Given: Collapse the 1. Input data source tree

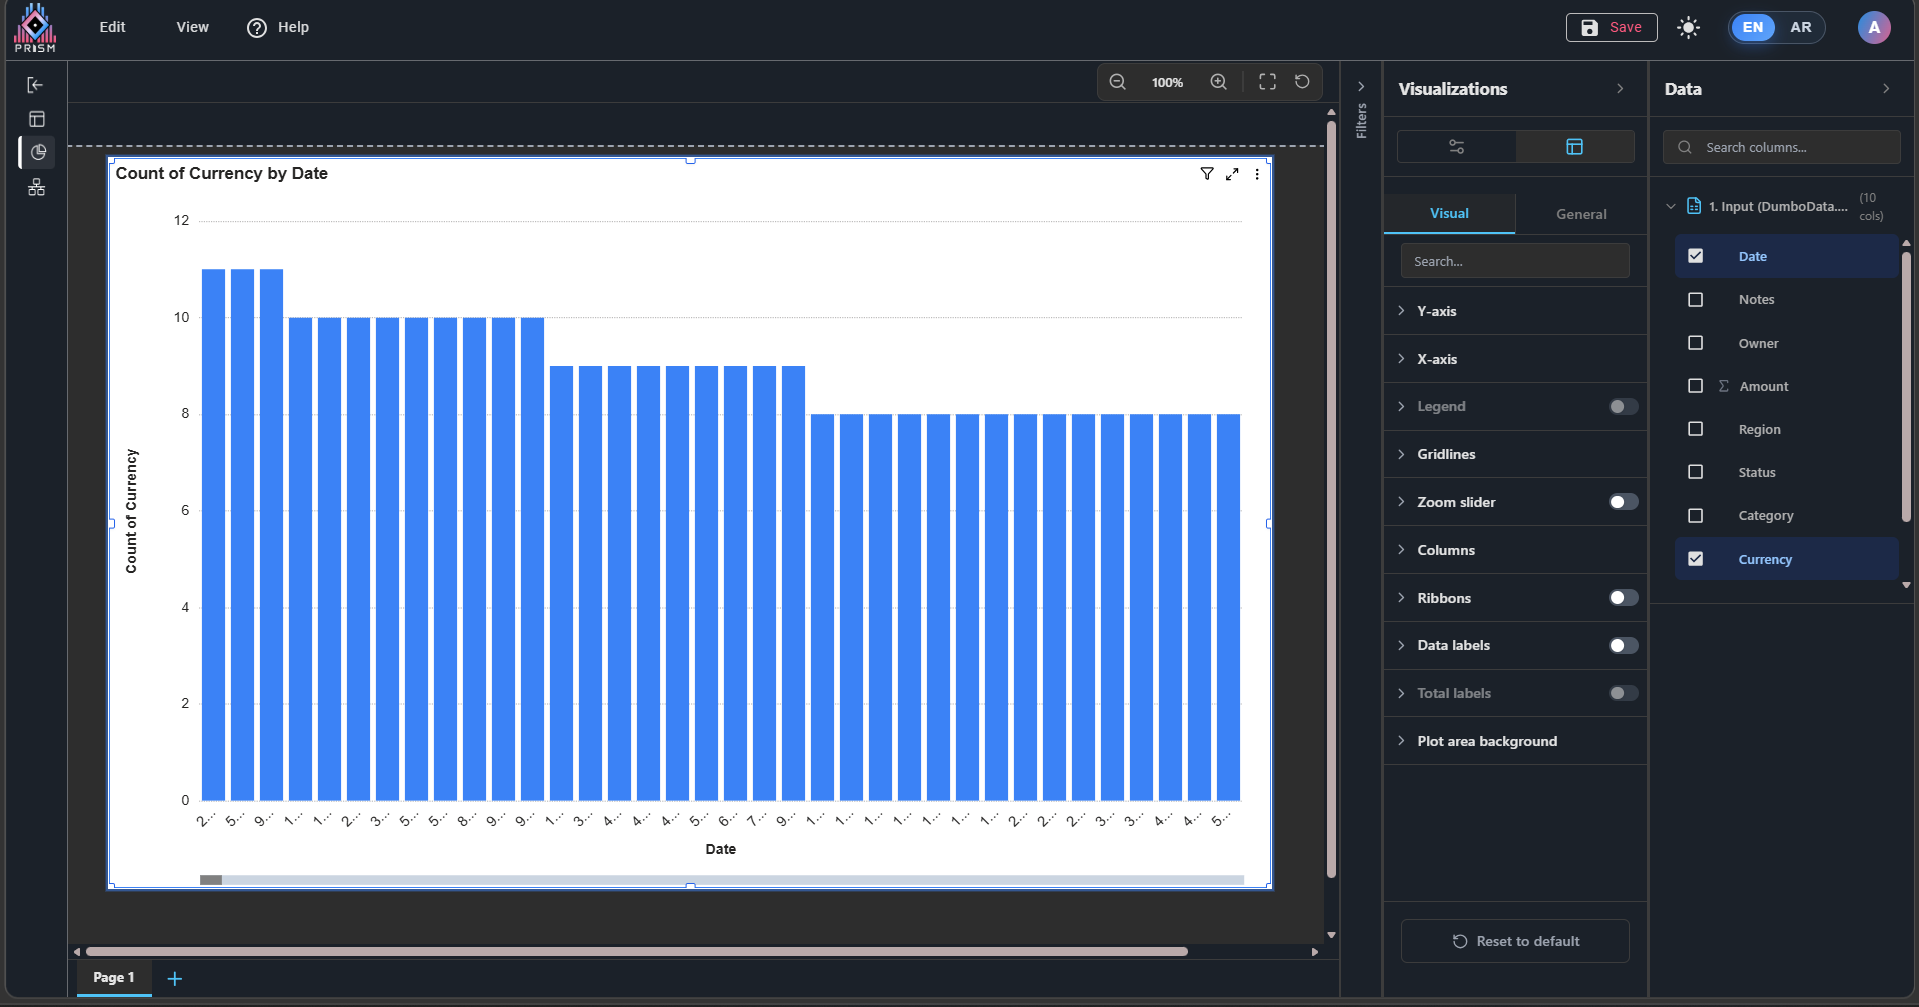Looking at the screenshot, I should 1670,207.
